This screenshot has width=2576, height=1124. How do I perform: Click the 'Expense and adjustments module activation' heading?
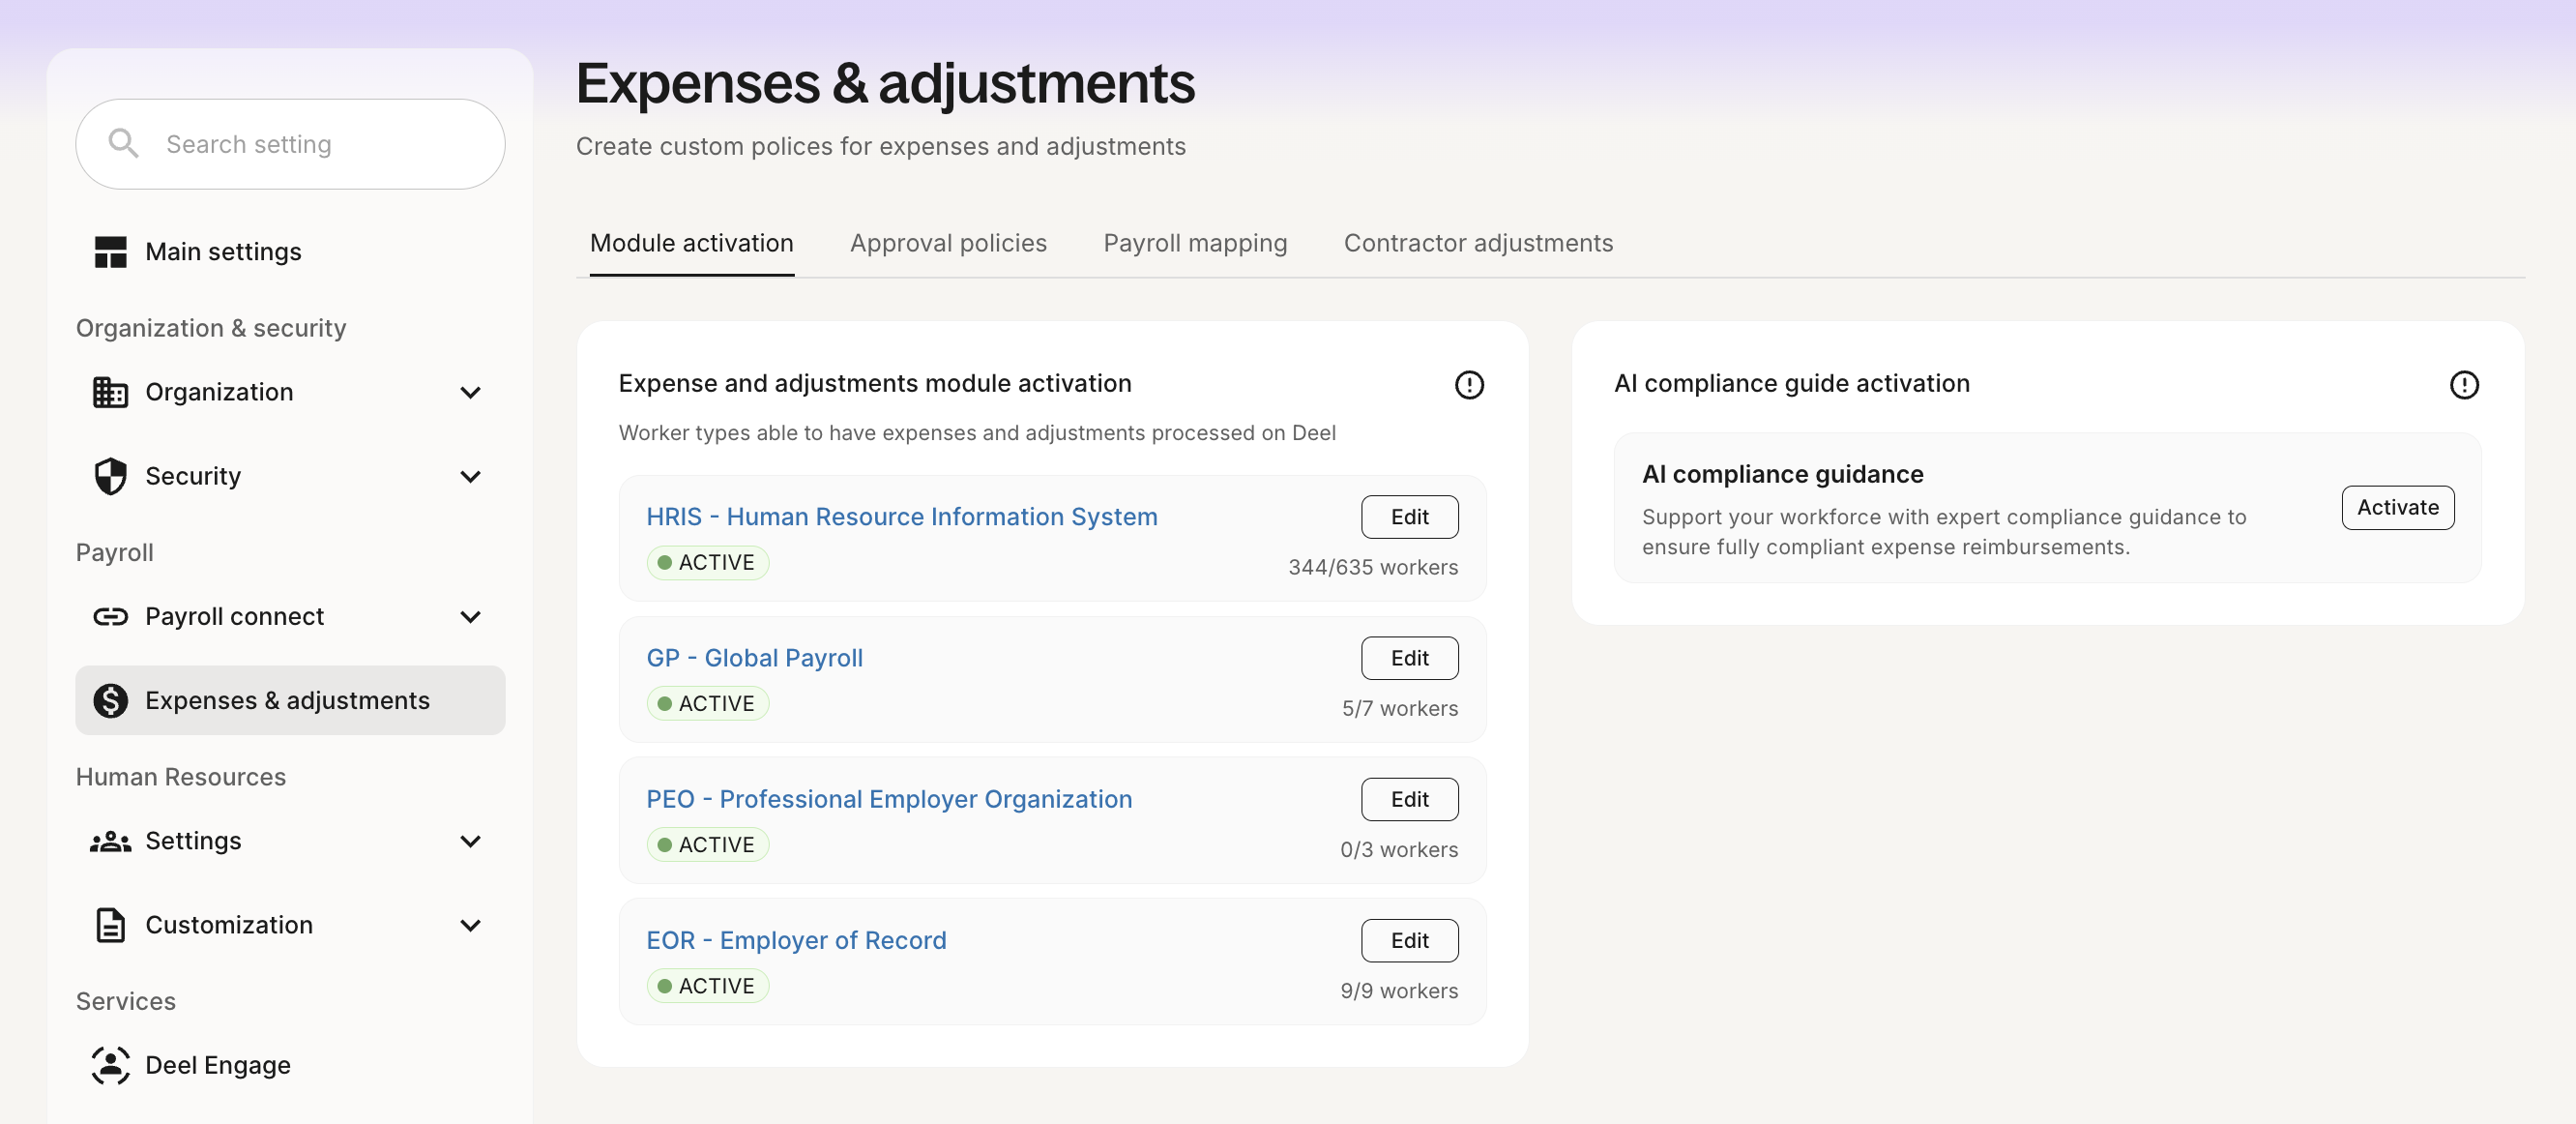pyautogui.click(x=875, y=383)
